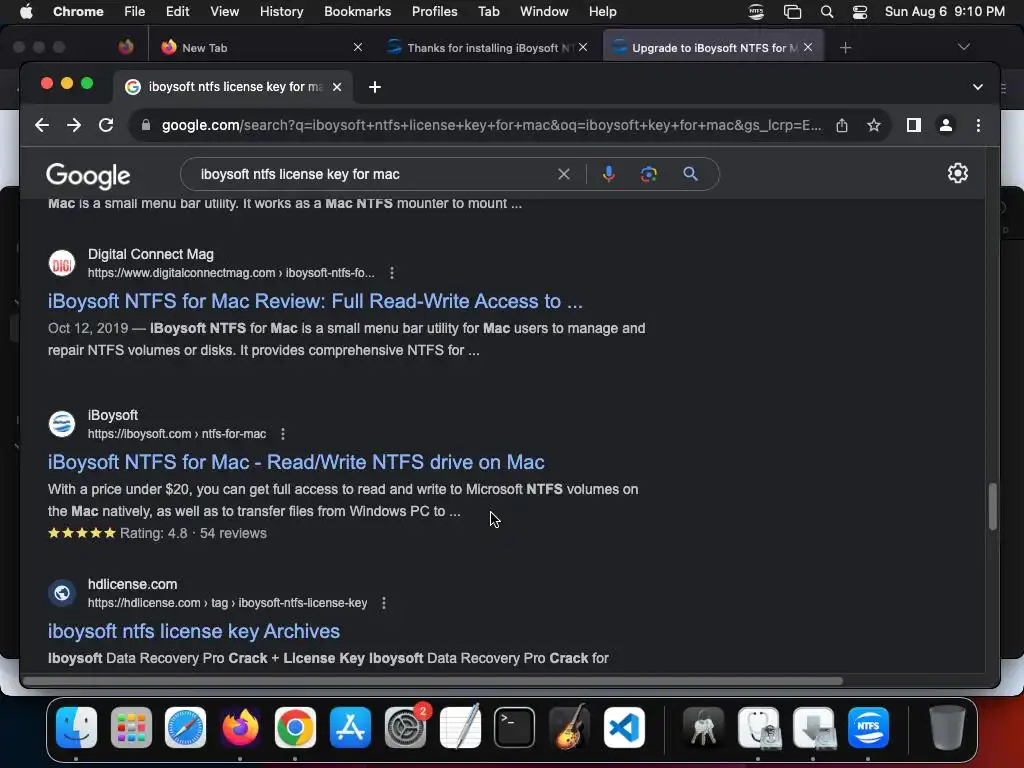
Task: Open System Settings from the Dock
Action: (x=406, y=727)
